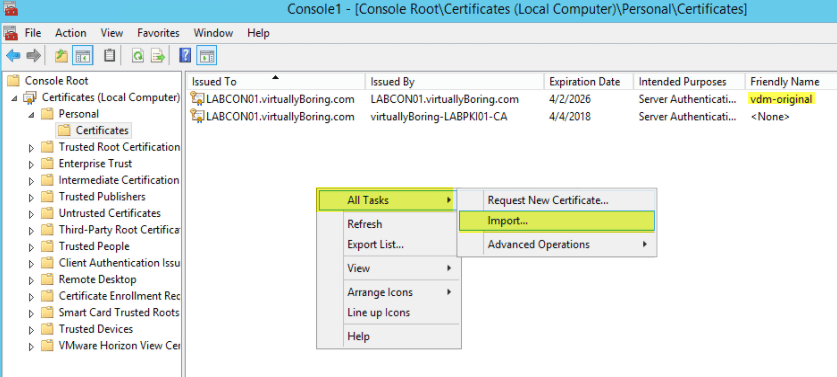
Task: Sort by Intended Purposes column header
Action: [x=689, y=82]
